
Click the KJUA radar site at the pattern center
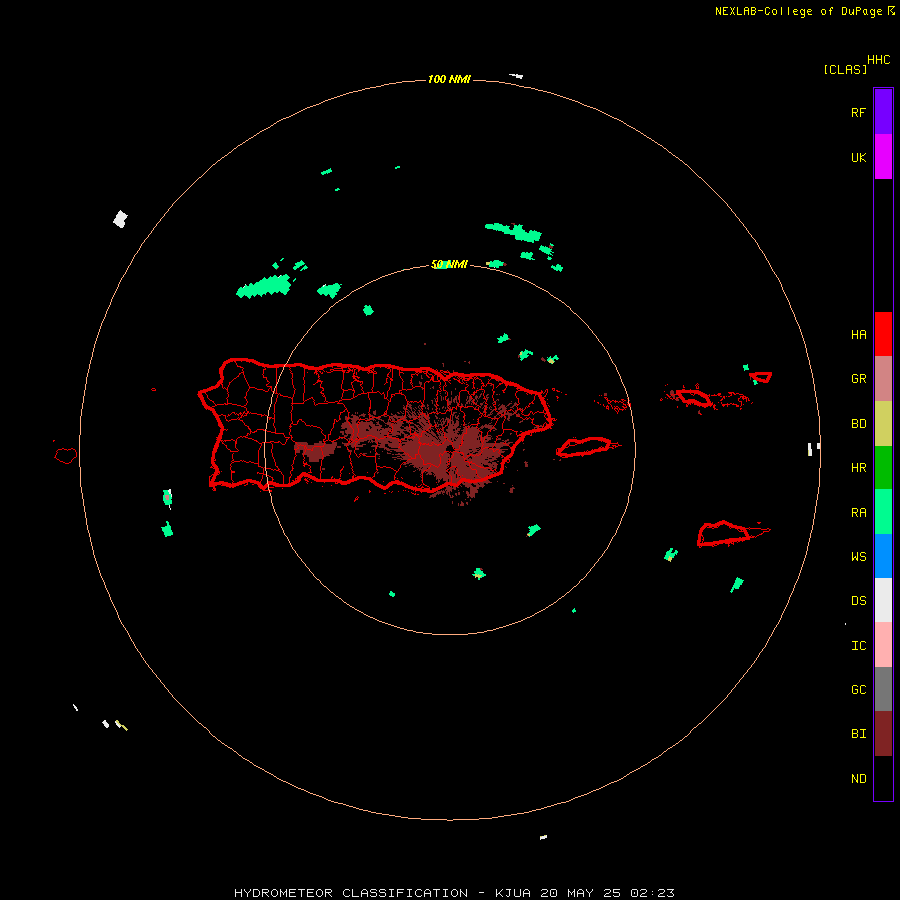449,448
